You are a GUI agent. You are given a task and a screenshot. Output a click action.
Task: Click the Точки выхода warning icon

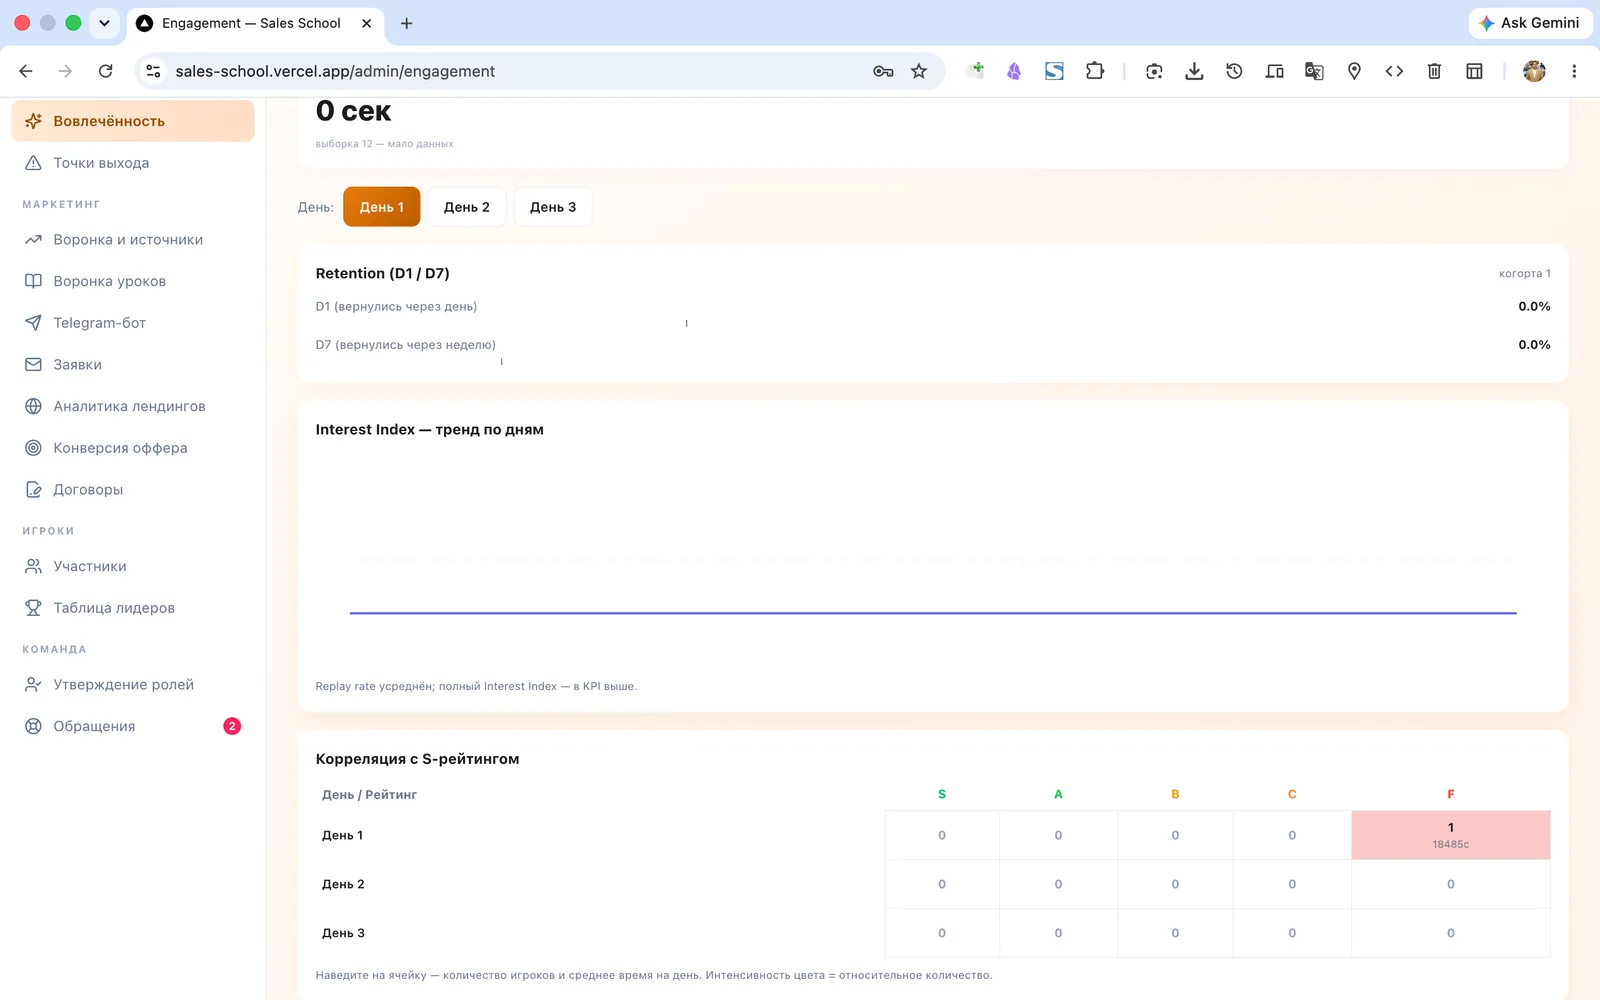33,163
